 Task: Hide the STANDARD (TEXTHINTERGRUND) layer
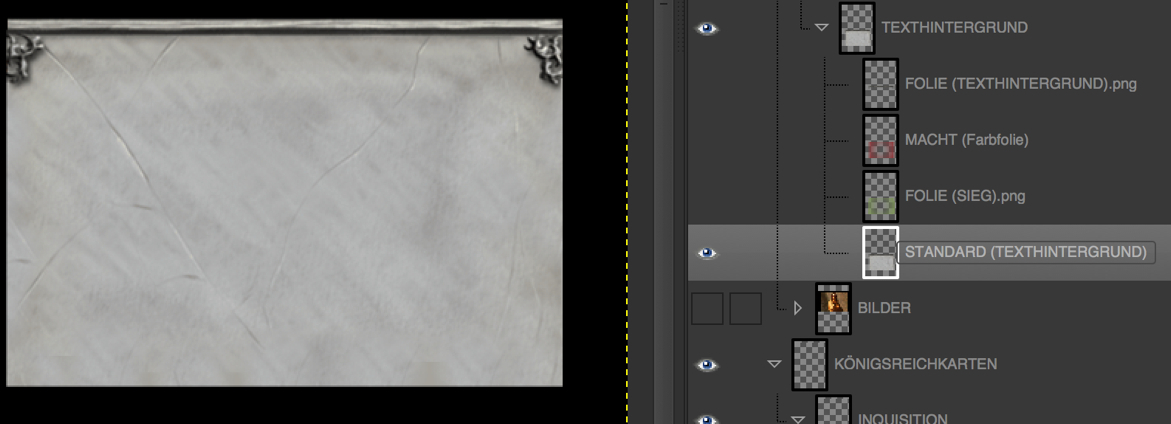click(706, 253)
